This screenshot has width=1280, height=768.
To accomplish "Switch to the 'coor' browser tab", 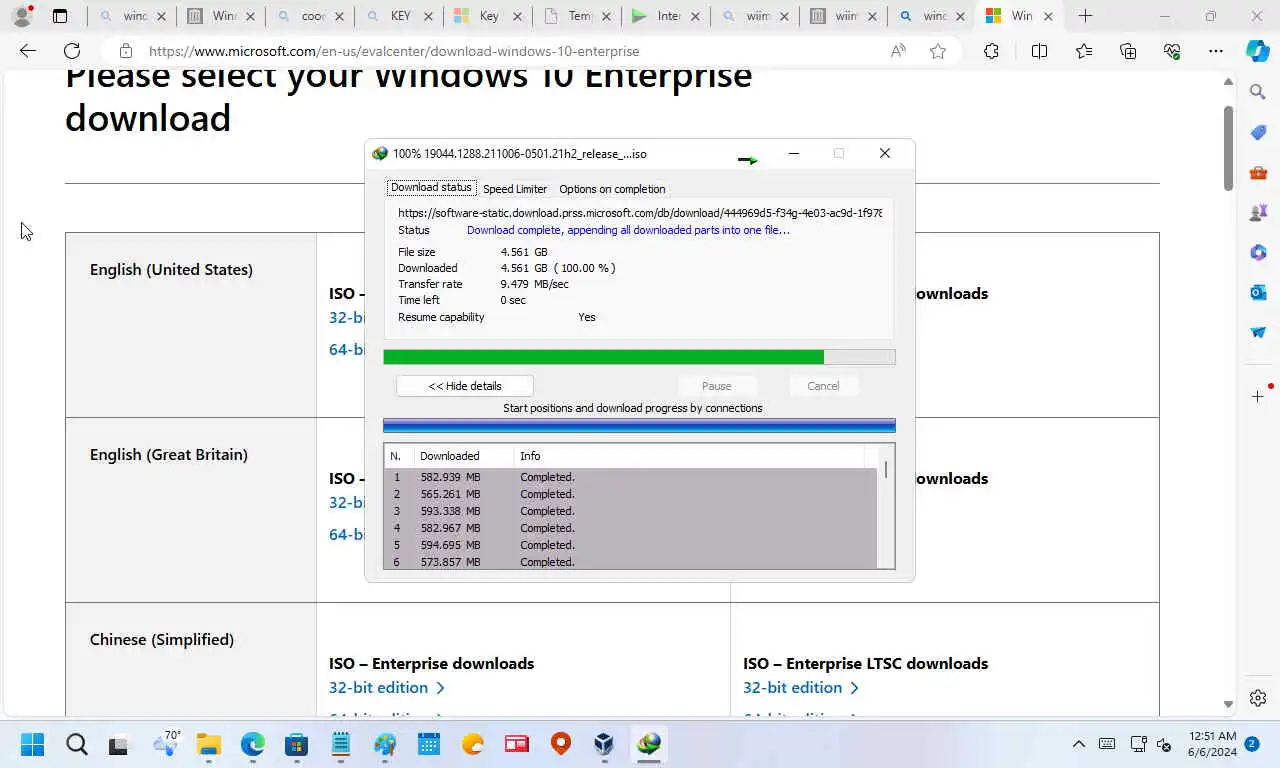I will click(312, 16).
